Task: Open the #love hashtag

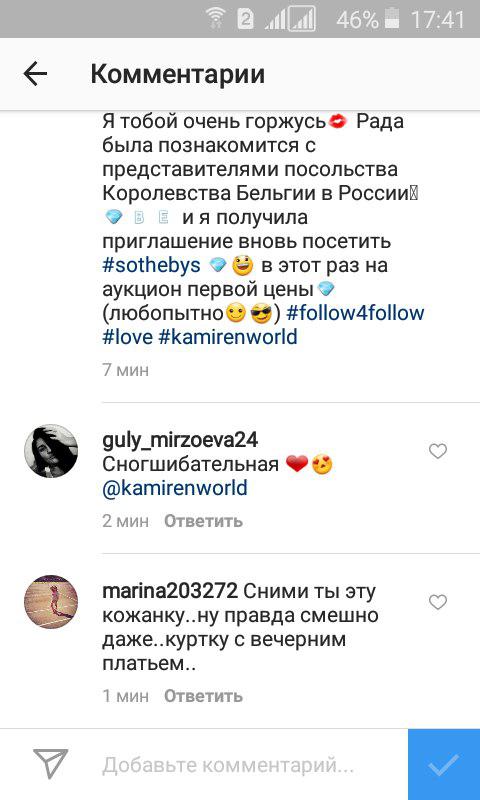Action: click(128, 337)
